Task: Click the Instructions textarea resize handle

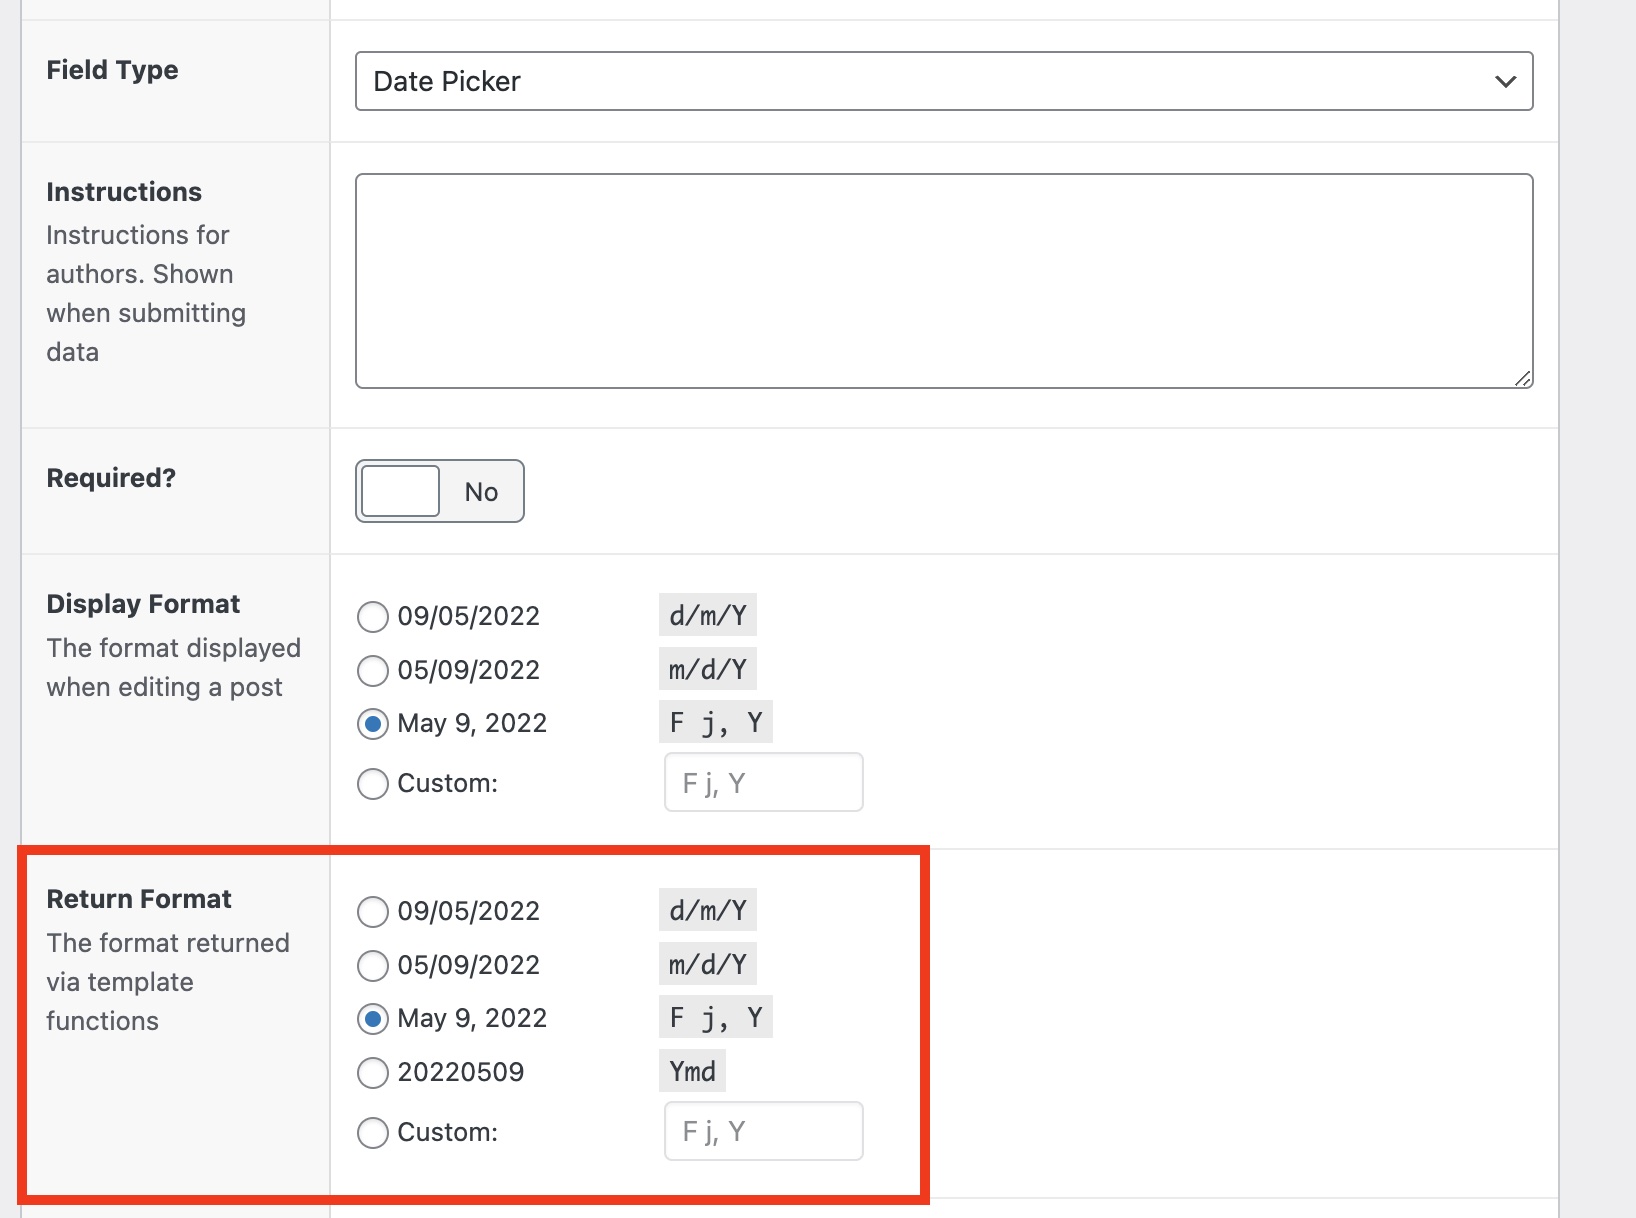Action: pyautogui.click(x=1523, y=378)
